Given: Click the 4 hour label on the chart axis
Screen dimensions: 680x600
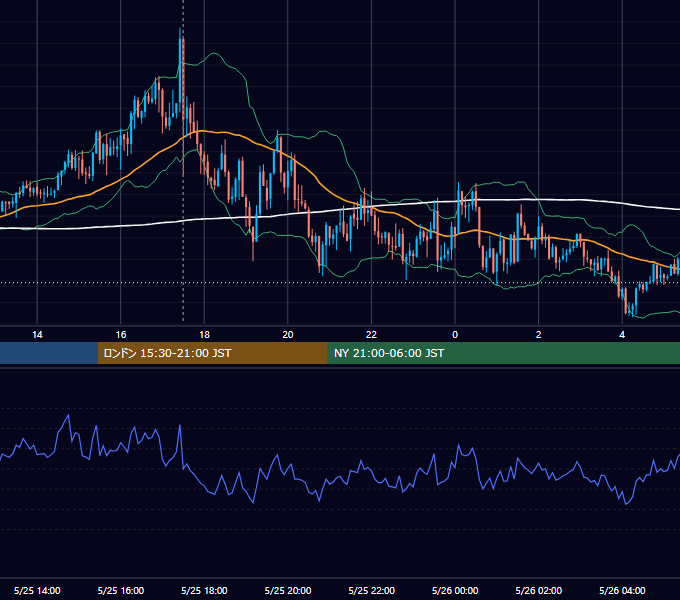Looking at the screenshot, I should click(x=622, y=335).
